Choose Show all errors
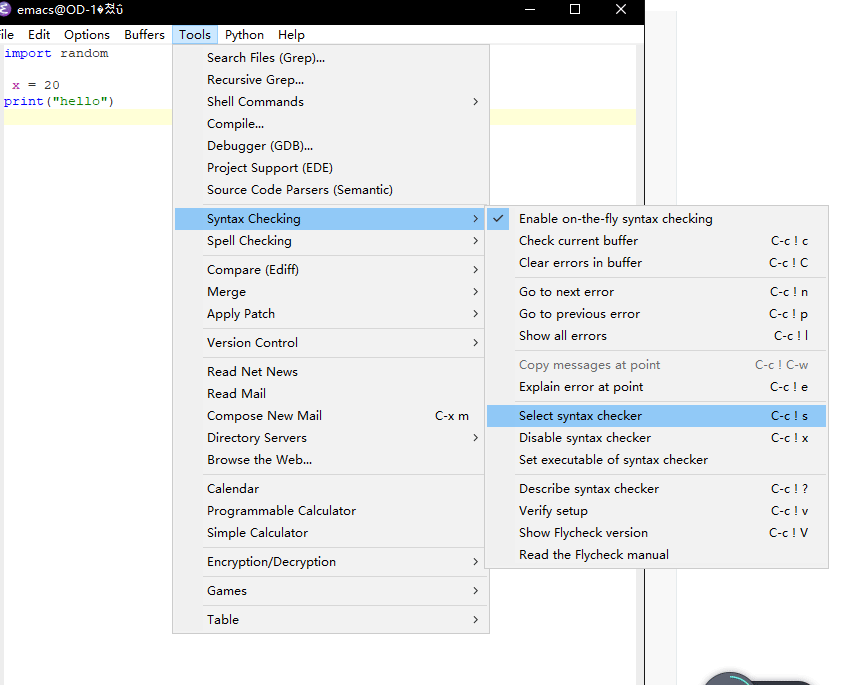Screen dimensions: 863x685 (562, 336)
